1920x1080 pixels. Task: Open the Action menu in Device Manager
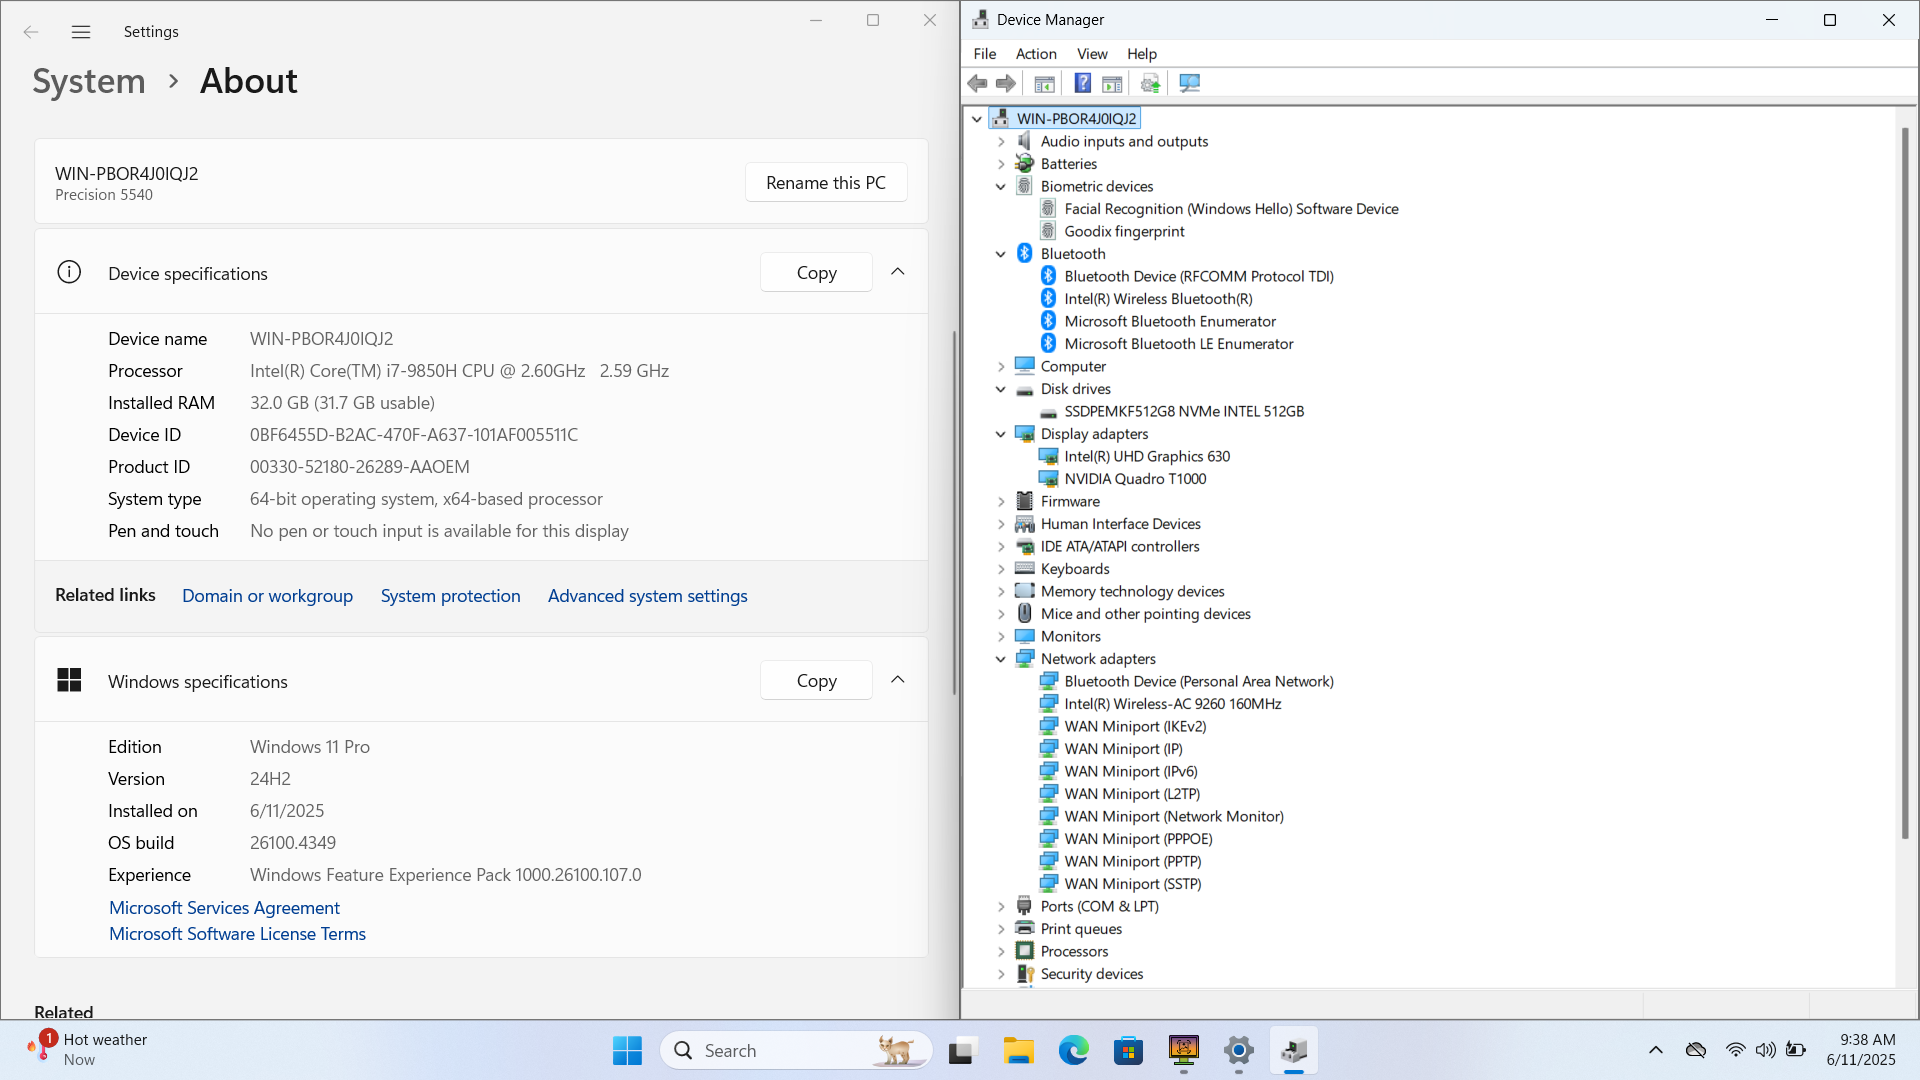point(1036,54)
